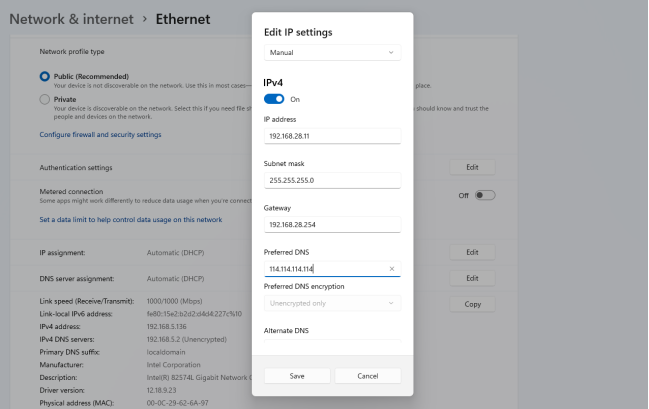This screenshot has width=649, height=409.
Task: Select the Private network profile radio button
Action: coord(45,99)
